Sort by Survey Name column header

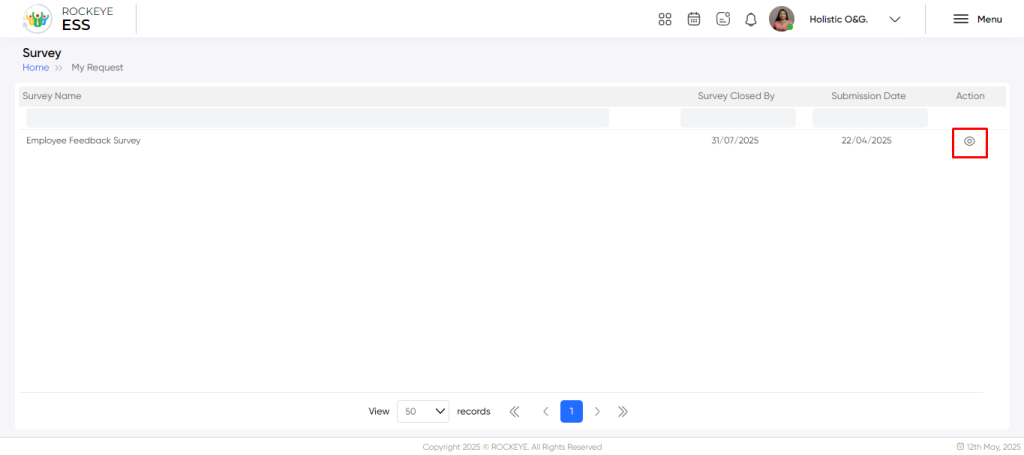point(52,96)
